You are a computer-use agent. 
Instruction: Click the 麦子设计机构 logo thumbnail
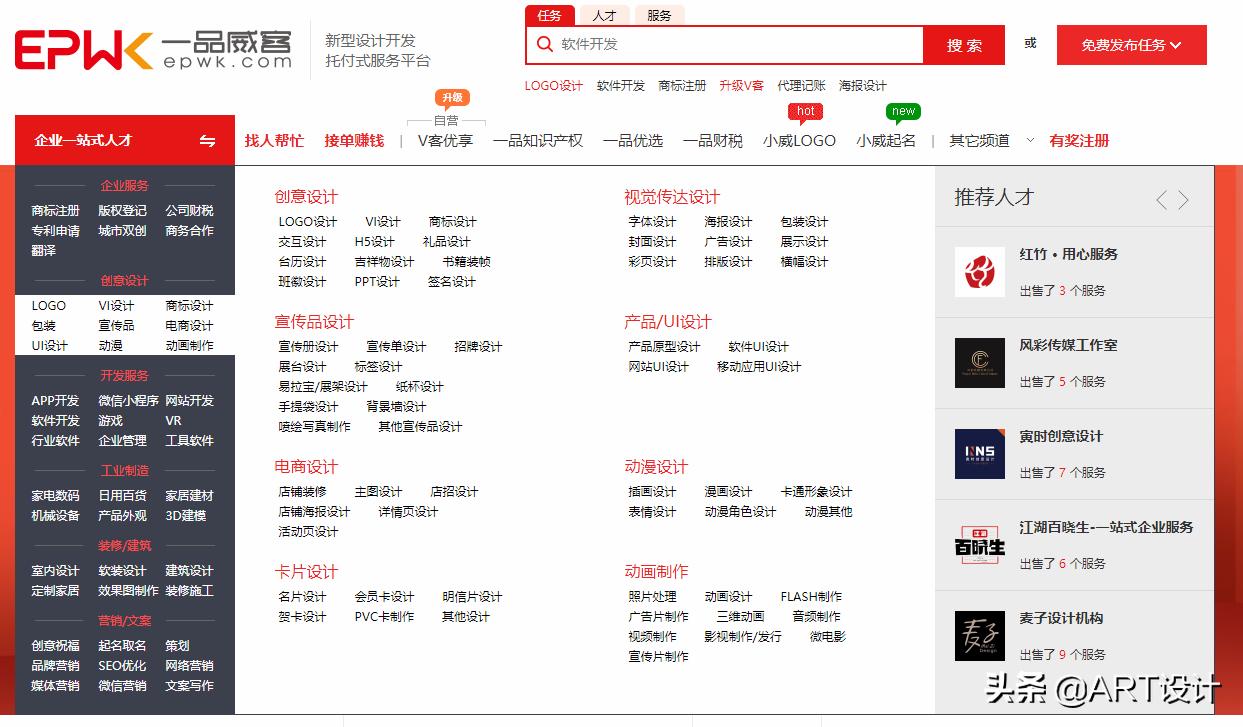tap(979, 635)
